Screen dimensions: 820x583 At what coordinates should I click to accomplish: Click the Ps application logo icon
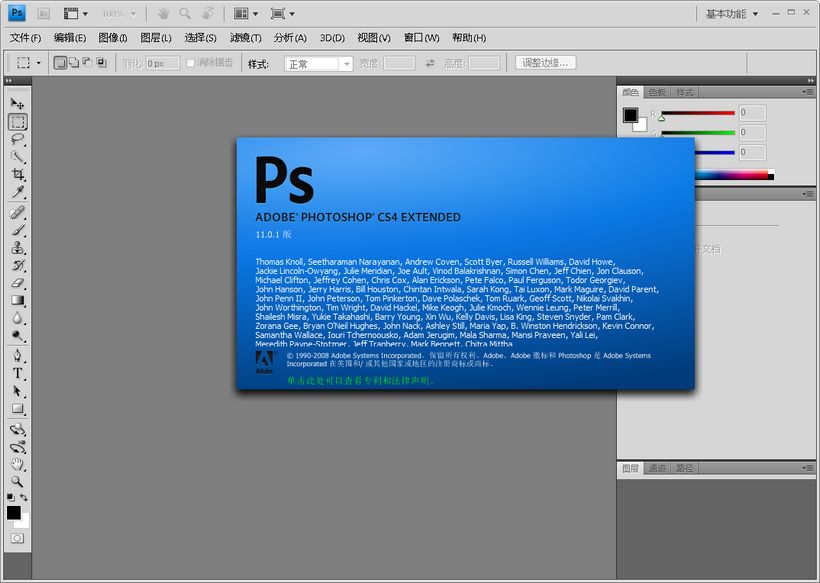pos(17,13)
